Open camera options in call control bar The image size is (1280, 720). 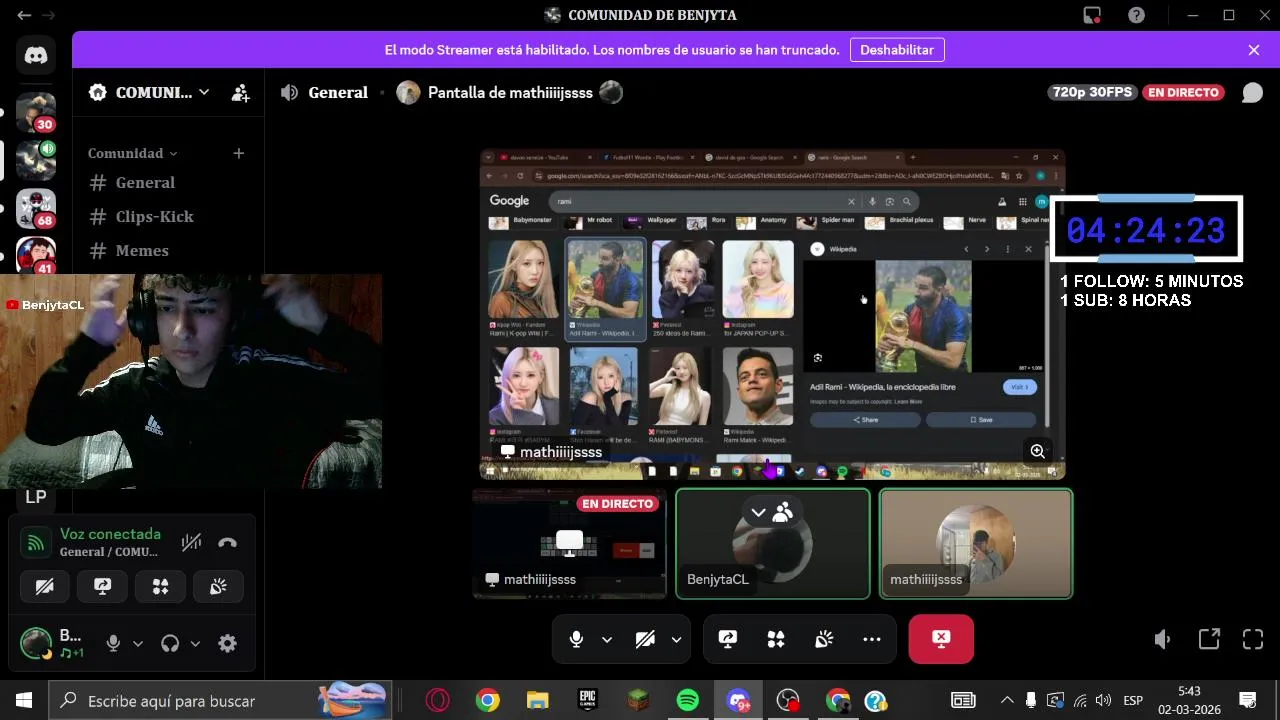676,639
